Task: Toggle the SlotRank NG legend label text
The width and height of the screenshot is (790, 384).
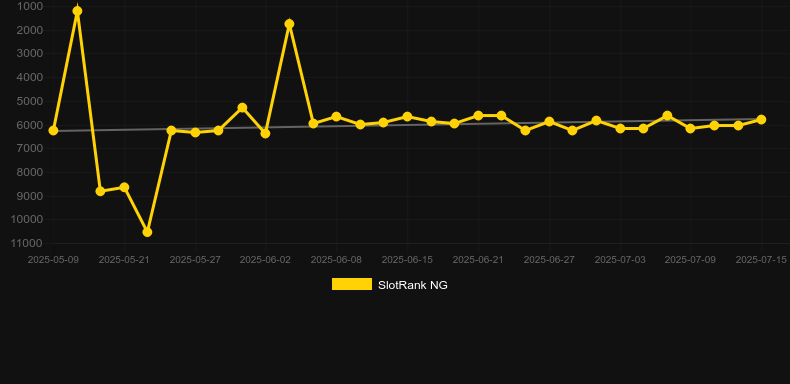Action: click(413, 285)
